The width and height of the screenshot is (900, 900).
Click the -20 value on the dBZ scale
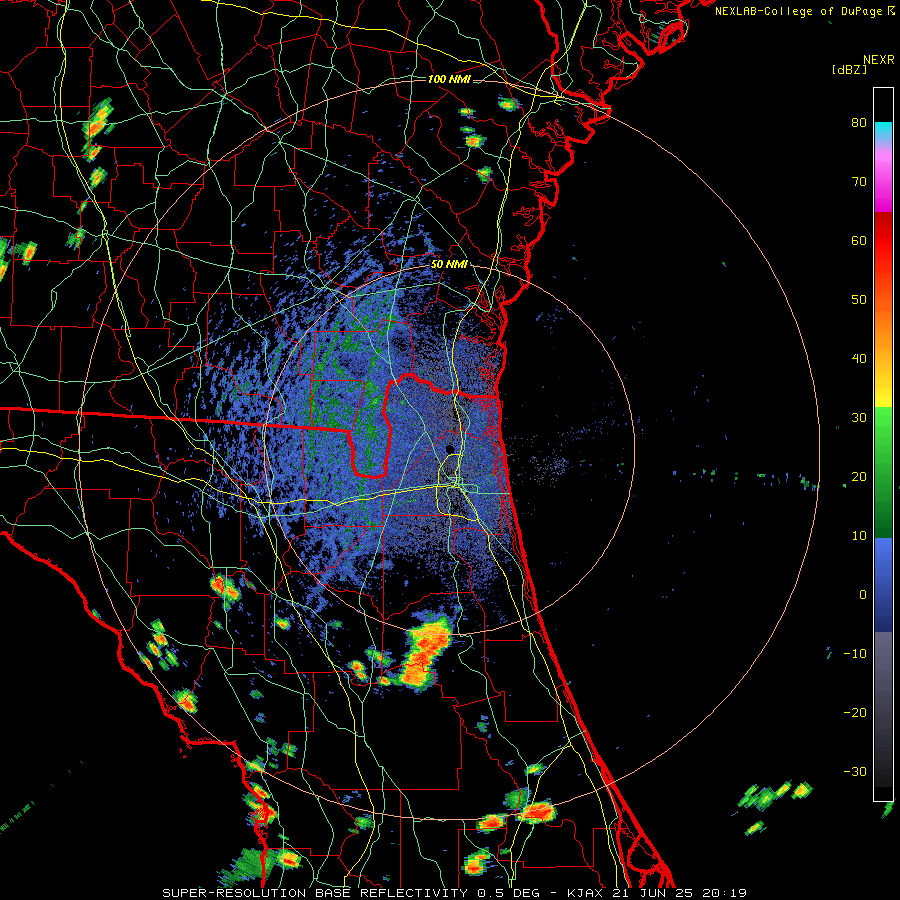(855, 712)
